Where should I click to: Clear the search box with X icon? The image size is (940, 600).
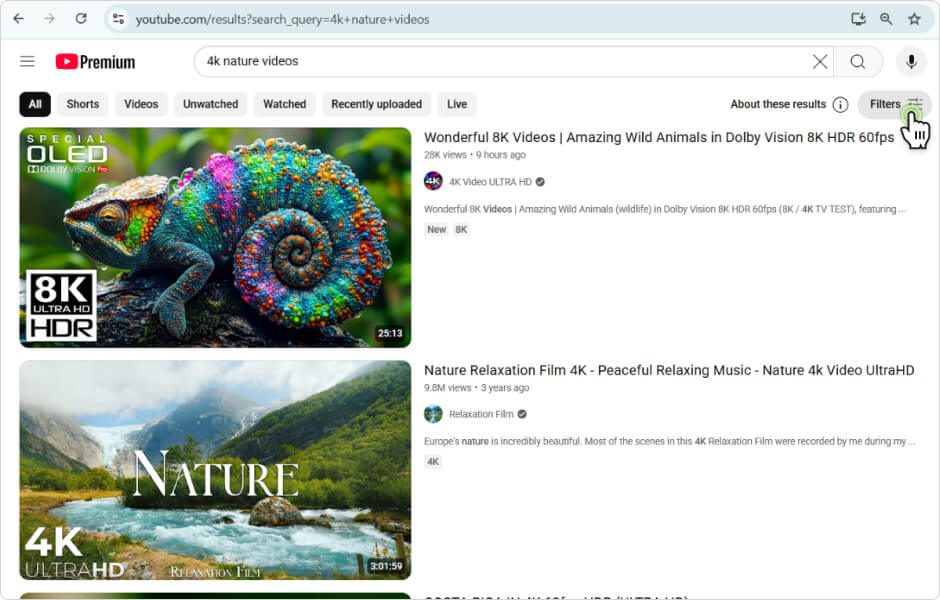pyautogui.click(x=820, y=62)
